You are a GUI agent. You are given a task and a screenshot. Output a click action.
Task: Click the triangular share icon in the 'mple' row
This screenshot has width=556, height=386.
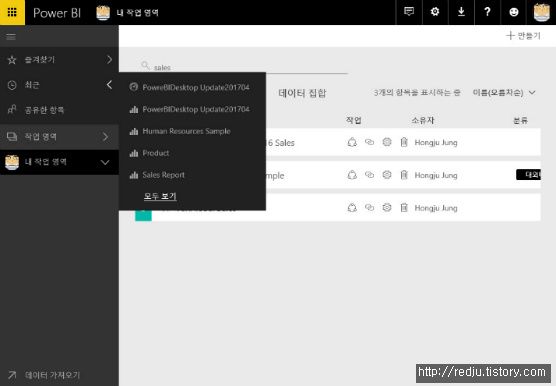point(352,175)
